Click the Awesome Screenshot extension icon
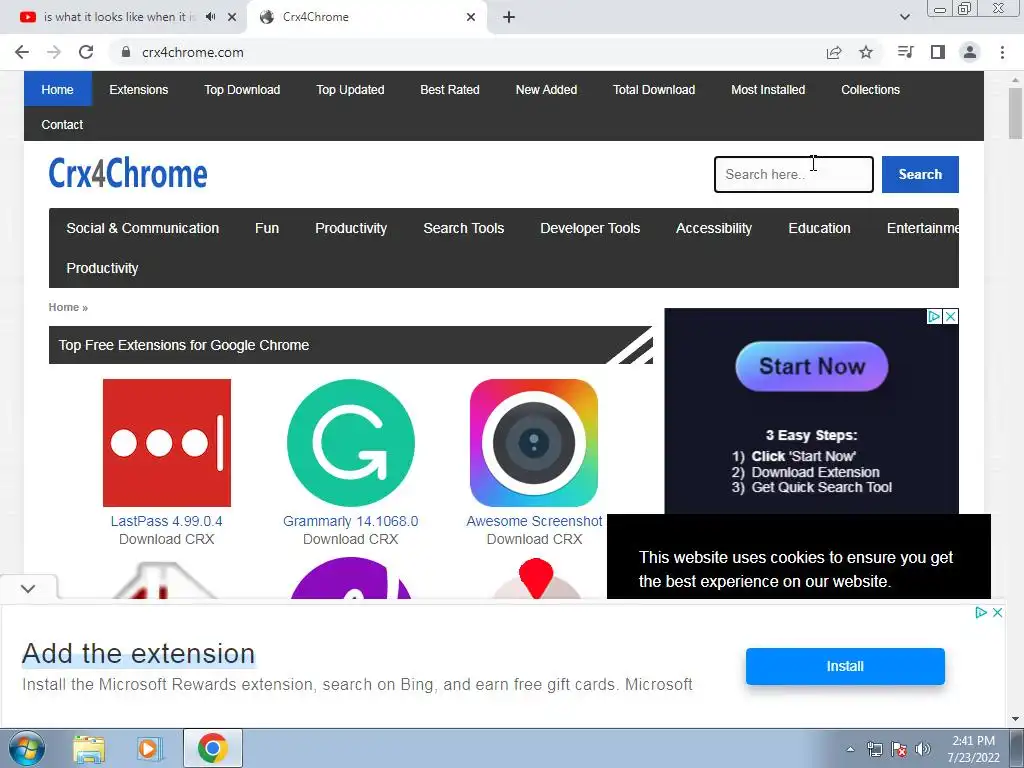This screenshot has height=768, width=1024. 534,443
